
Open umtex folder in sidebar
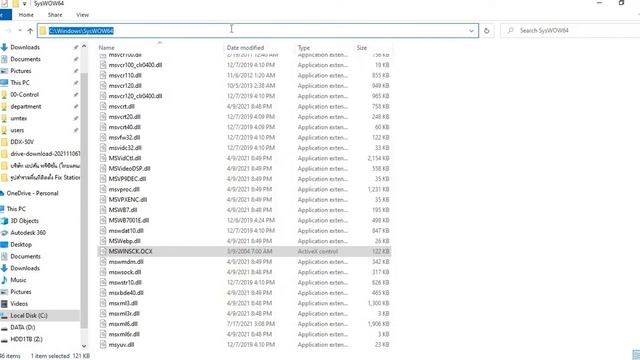19,118
